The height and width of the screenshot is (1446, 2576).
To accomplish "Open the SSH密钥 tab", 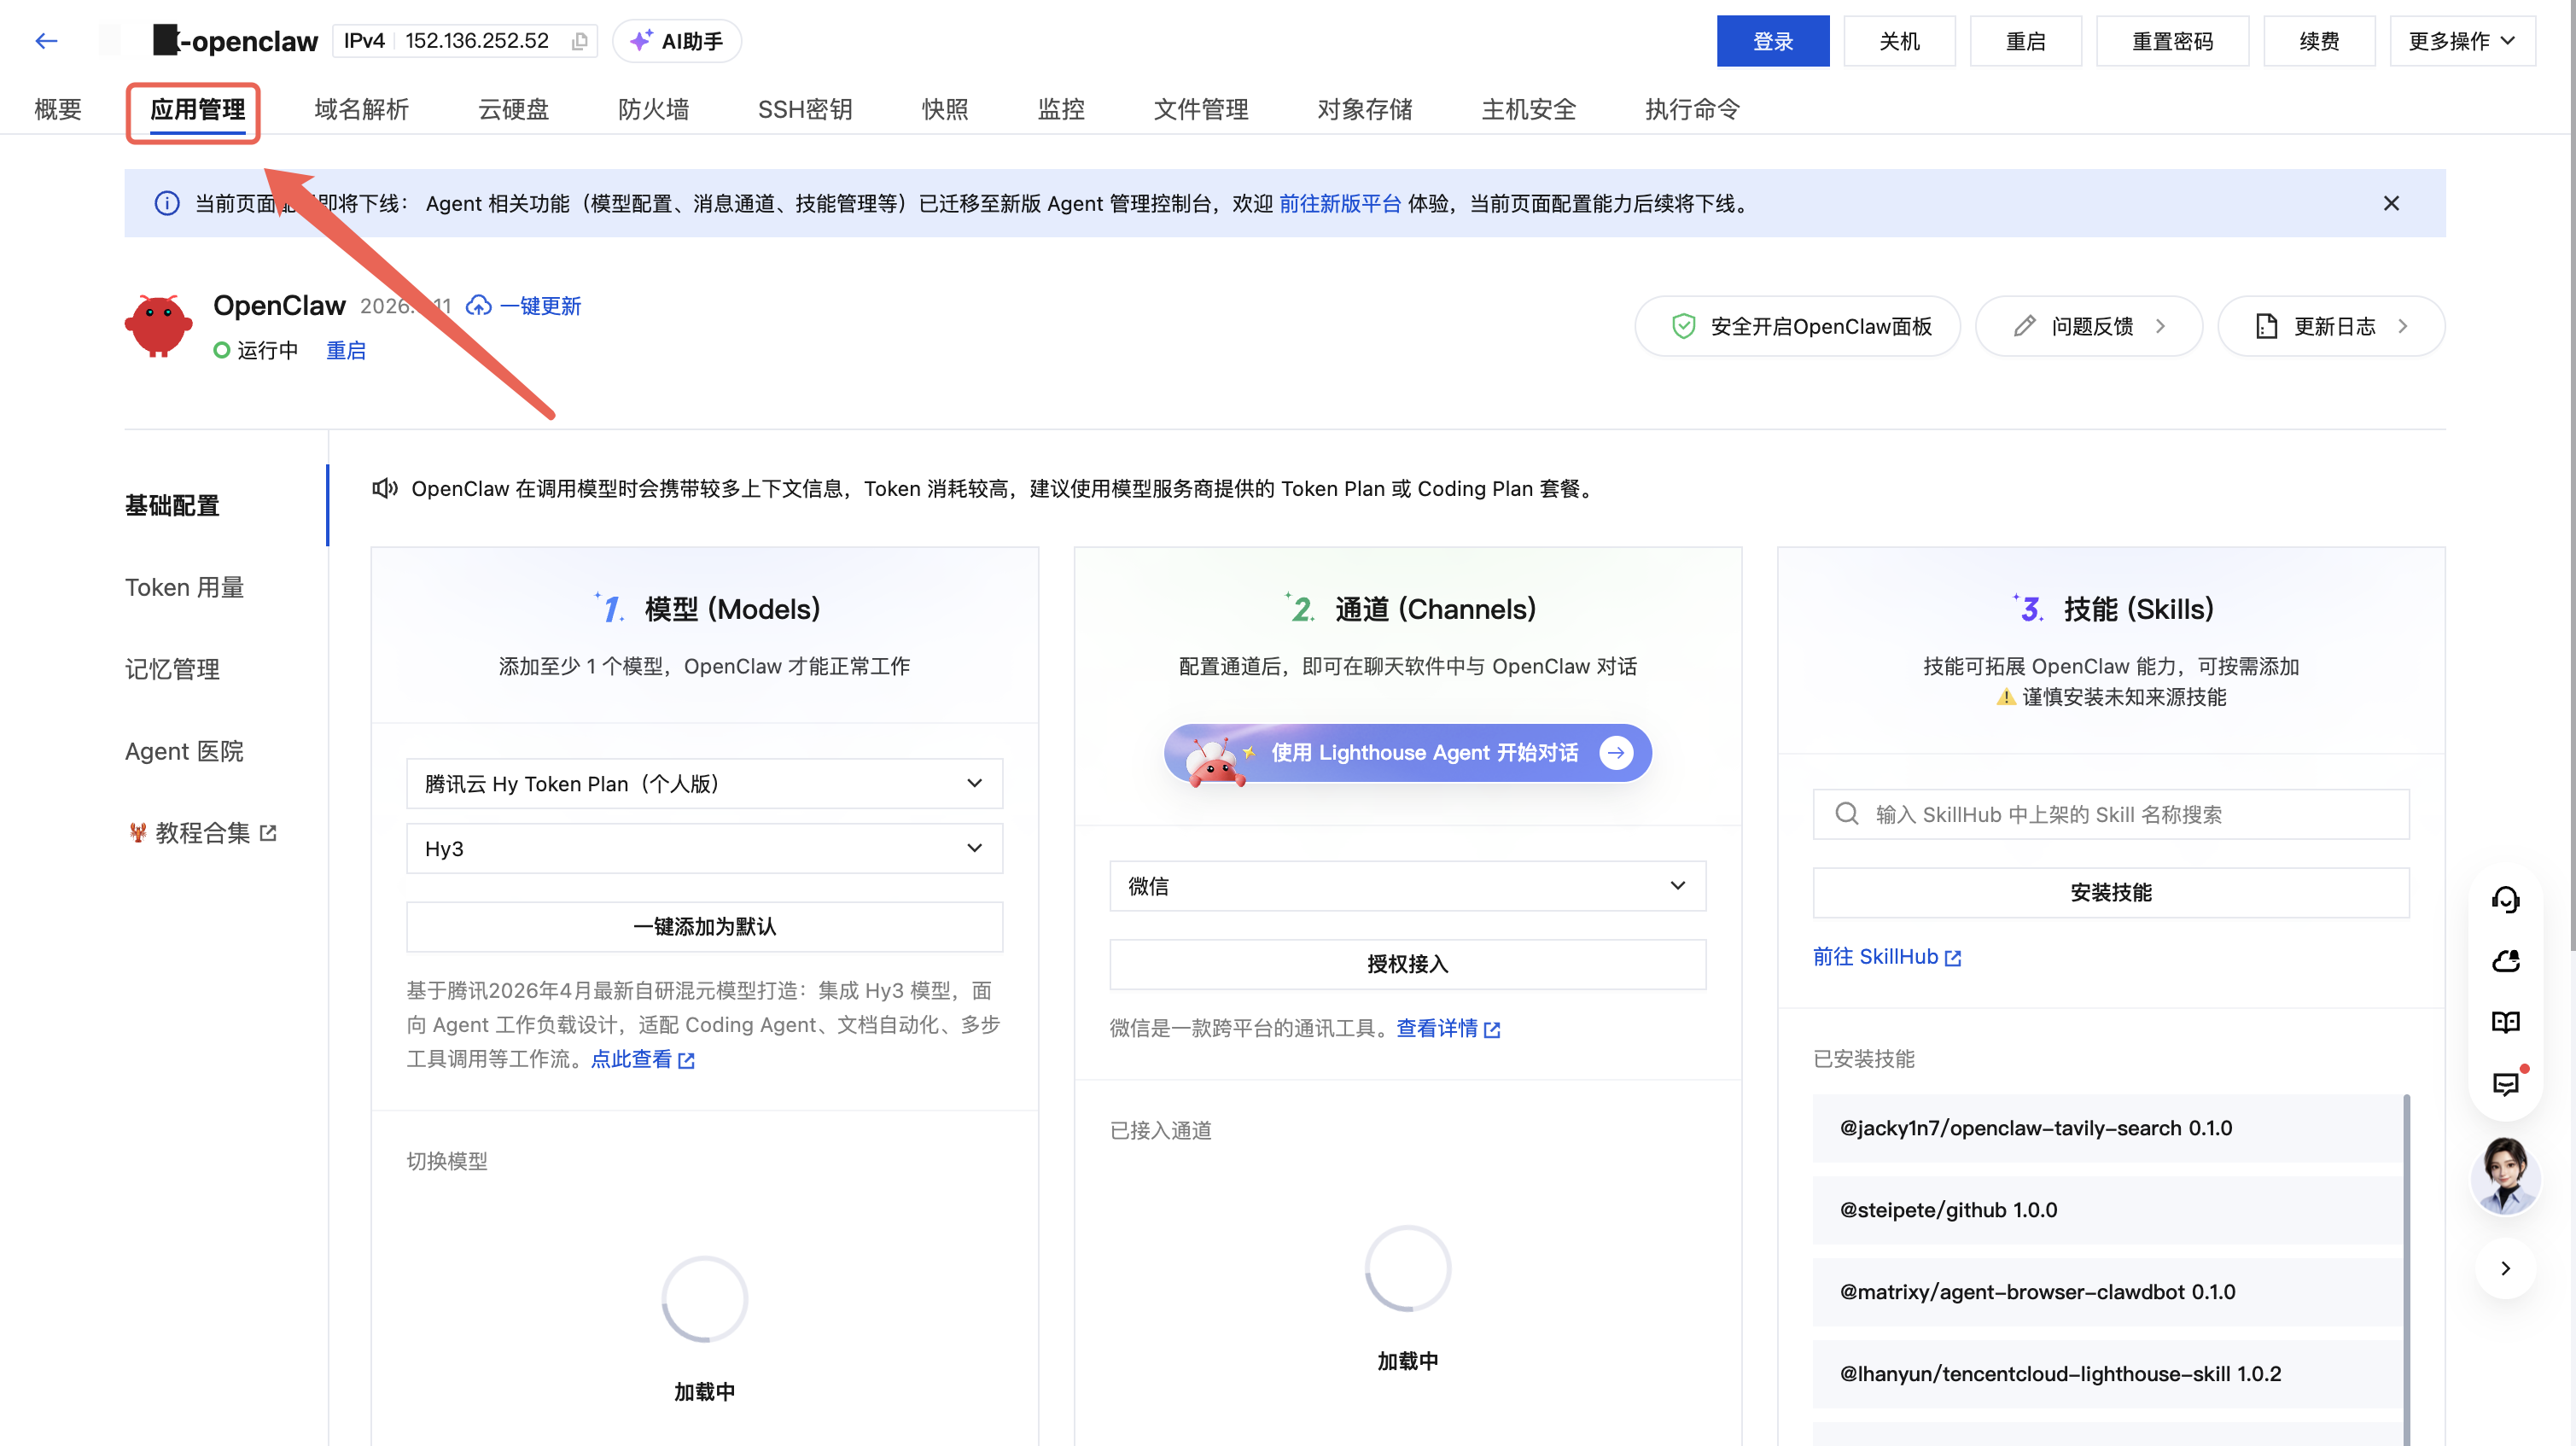I will (x=805, y=109).
